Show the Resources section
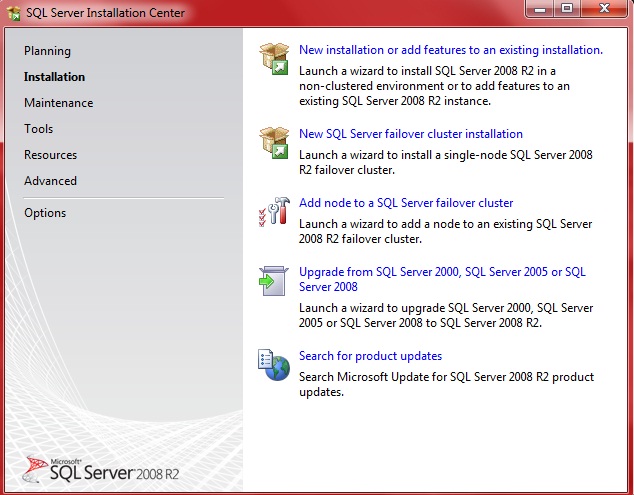Viewport: 634px width, 495px height. (x=51, y=154)
